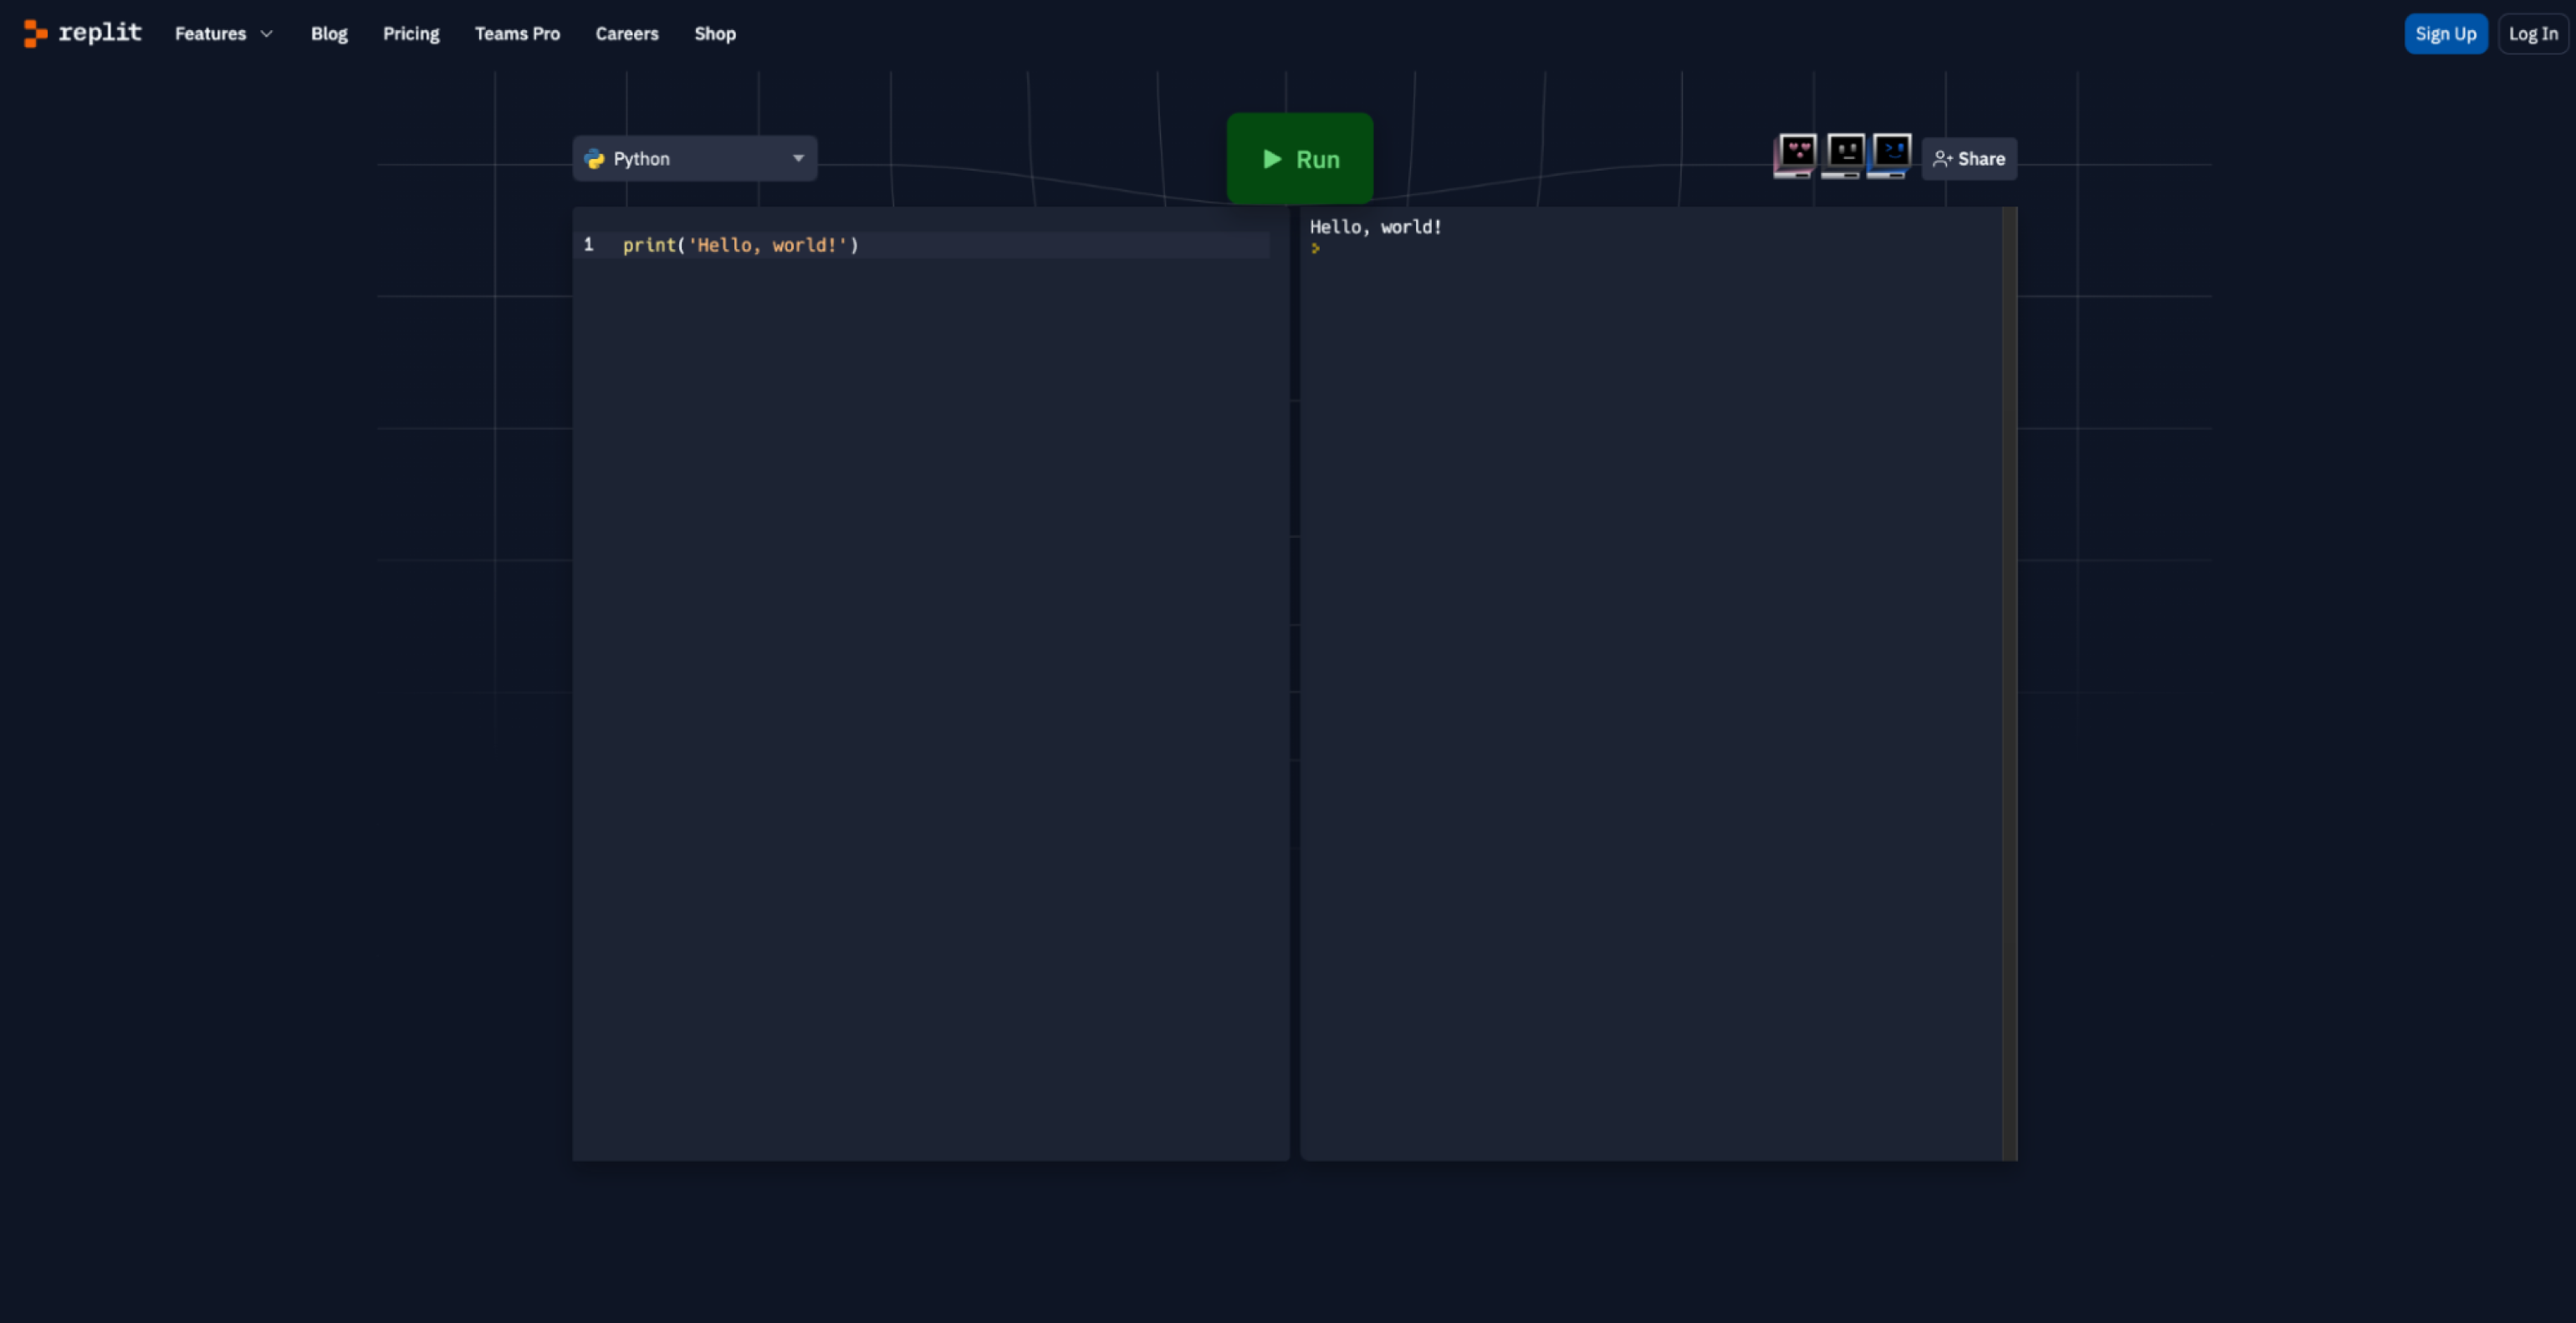
Task: Visit the Shop link
Action: (x=715, y=34)
